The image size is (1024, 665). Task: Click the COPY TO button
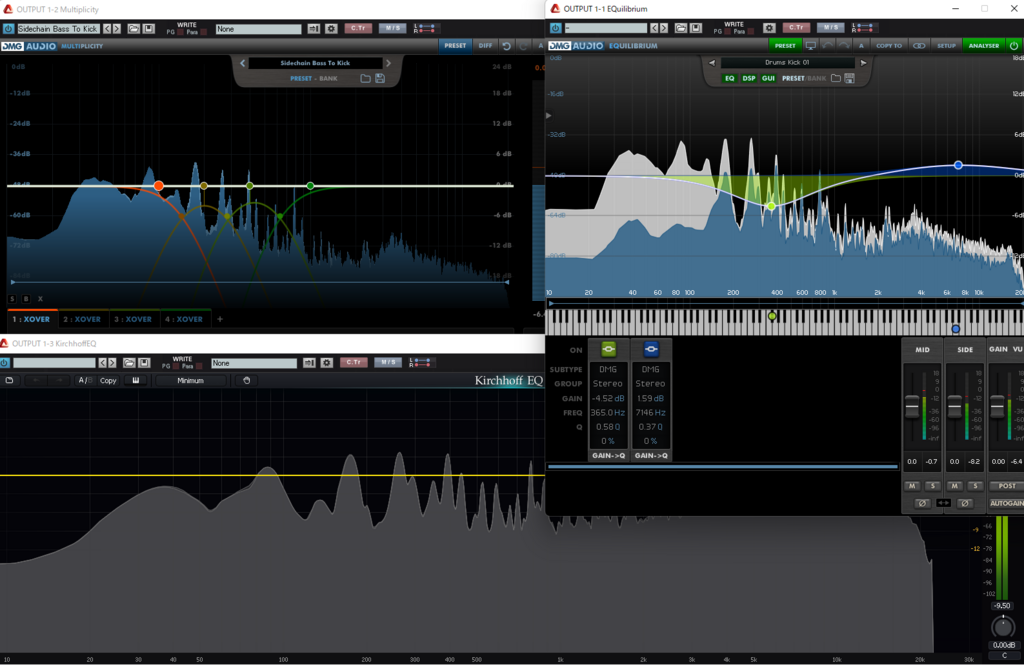coord(888,45)
